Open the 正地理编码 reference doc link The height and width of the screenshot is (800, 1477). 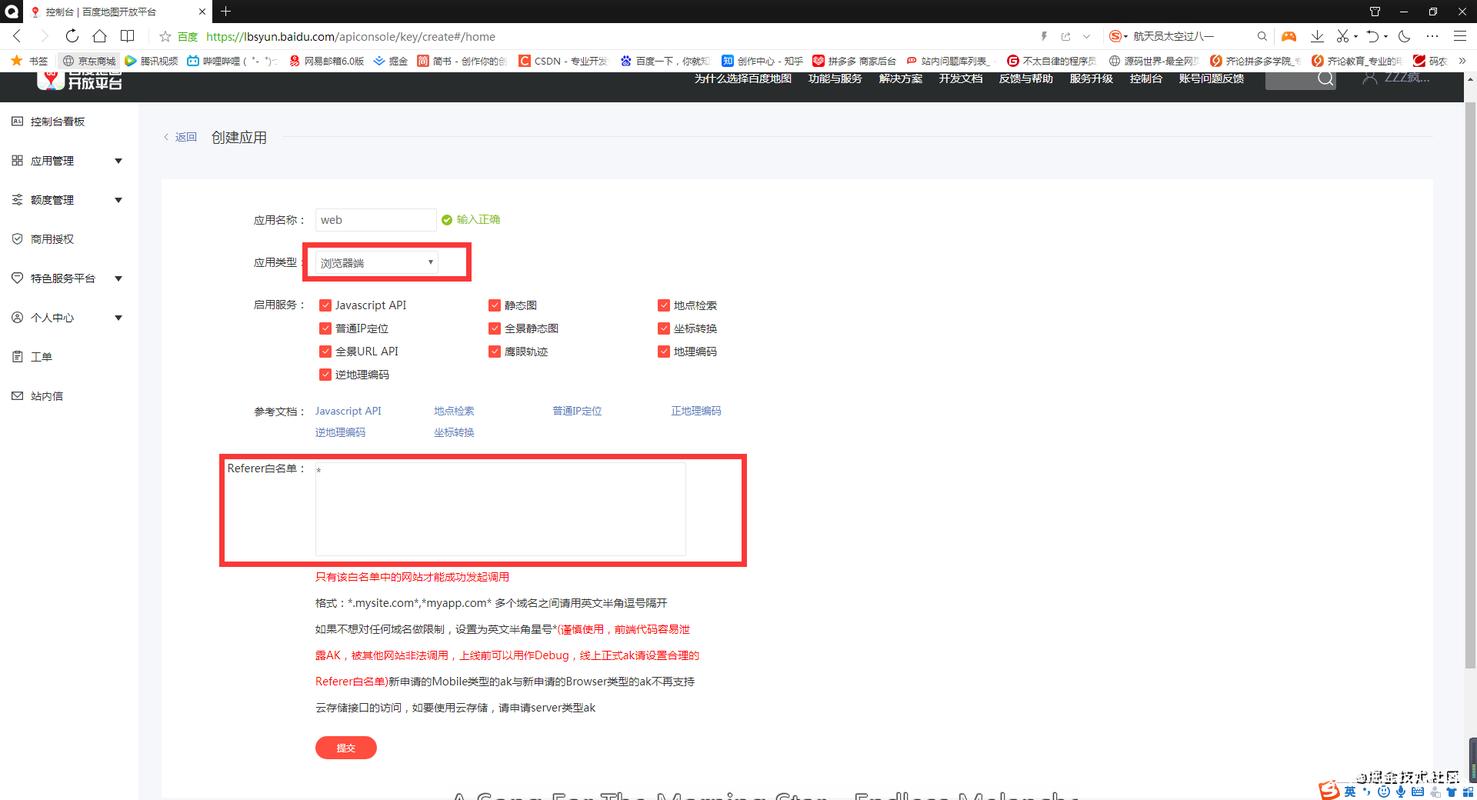pos(696,411)
